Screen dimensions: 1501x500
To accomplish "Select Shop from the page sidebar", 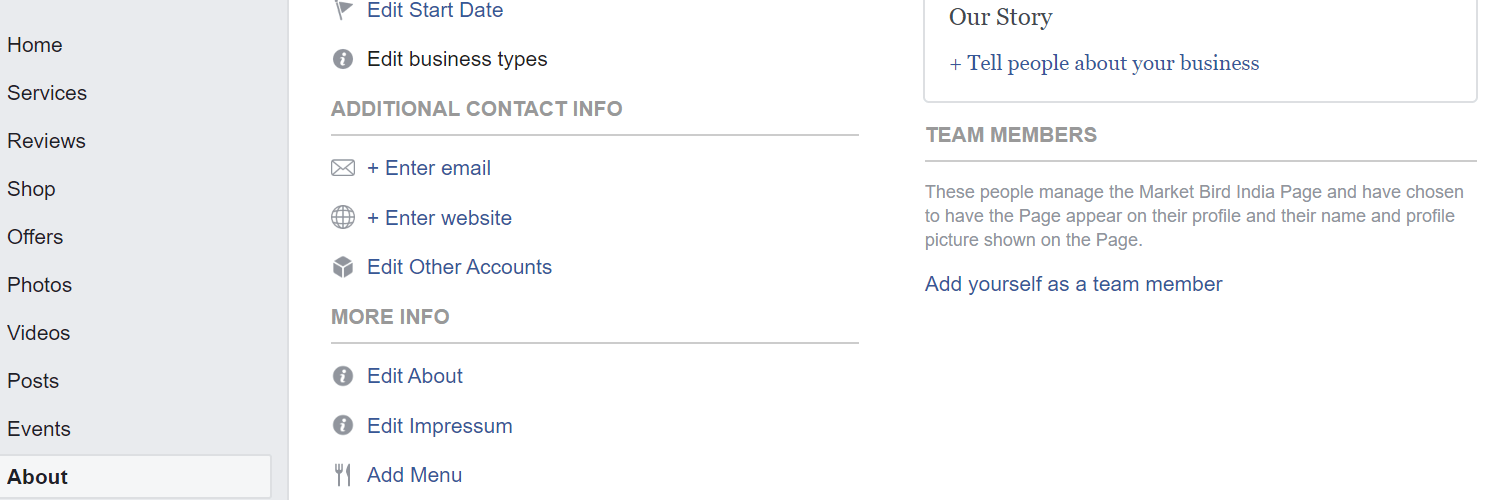I will pos(31,189).
